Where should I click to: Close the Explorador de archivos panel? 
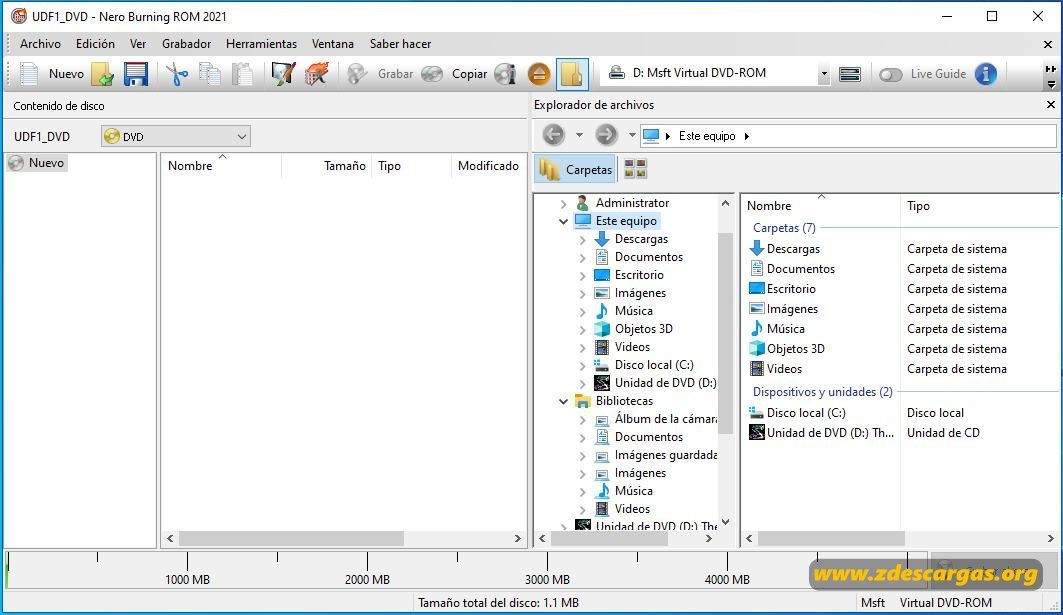[x=1051, y=104]
